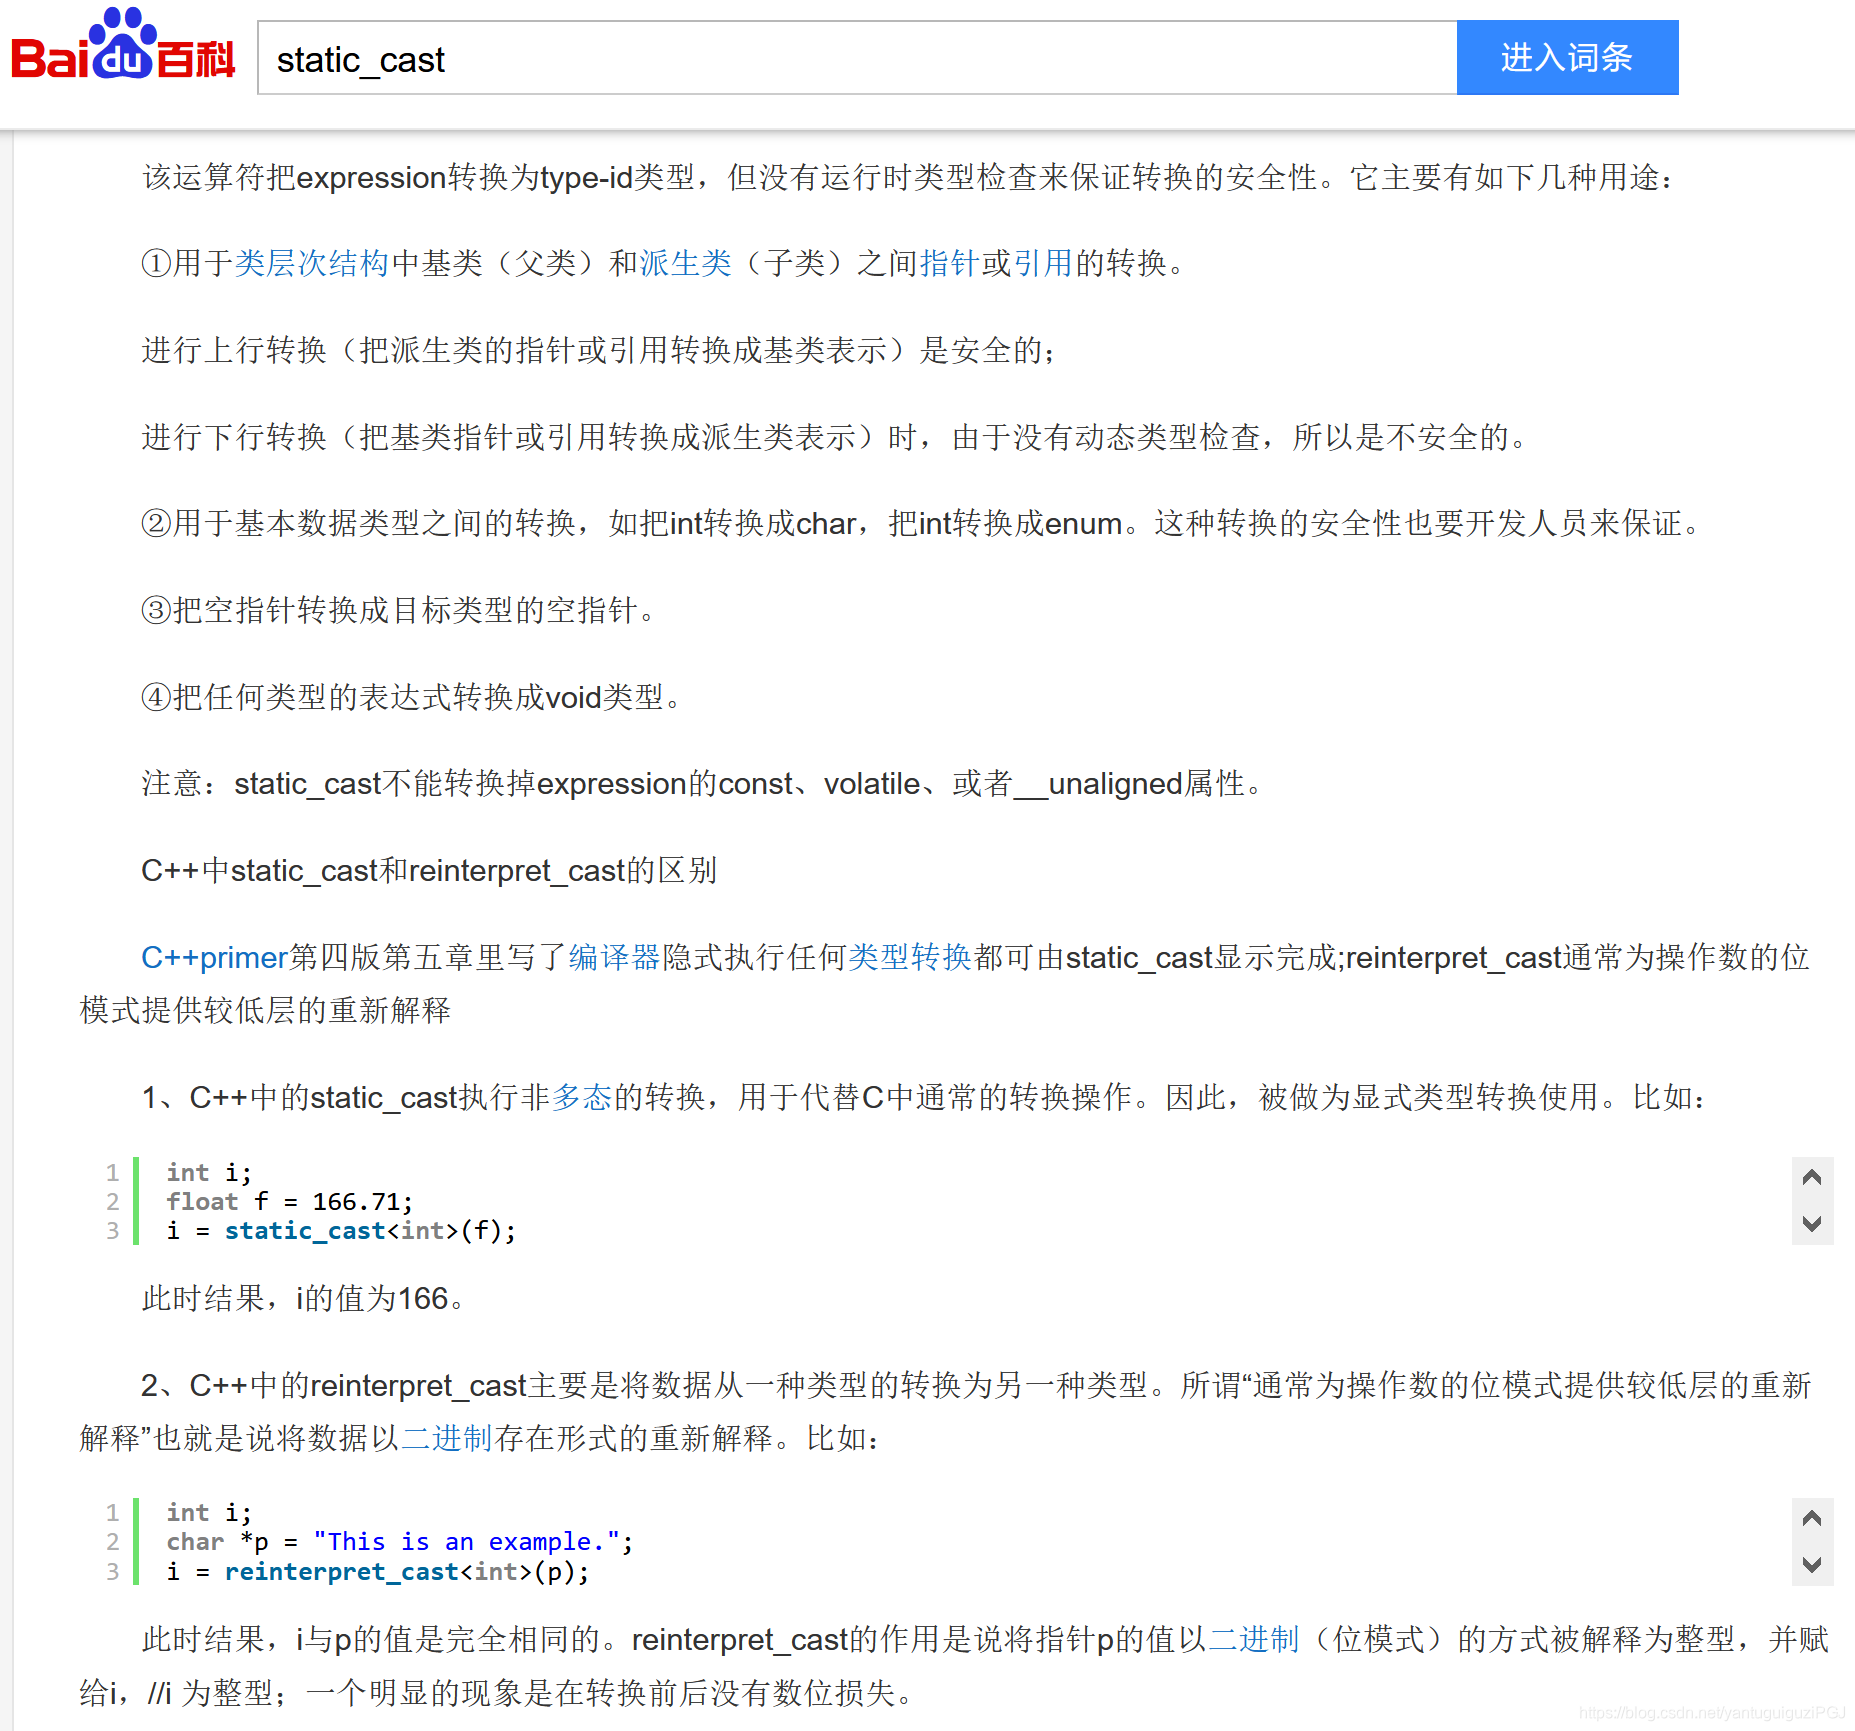Click first paragraph starting '该运算符把expression'
This screenshot has height=1731, width=1855.
907,177
